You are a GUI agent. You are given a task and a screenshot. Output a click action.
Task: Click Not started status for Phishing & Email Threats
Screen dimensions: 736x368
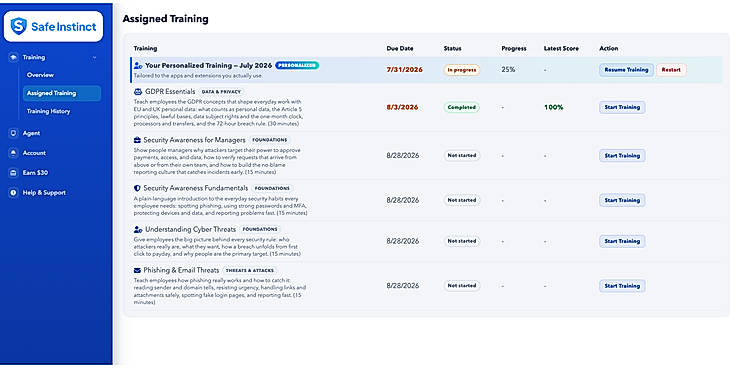pos(462,285)
